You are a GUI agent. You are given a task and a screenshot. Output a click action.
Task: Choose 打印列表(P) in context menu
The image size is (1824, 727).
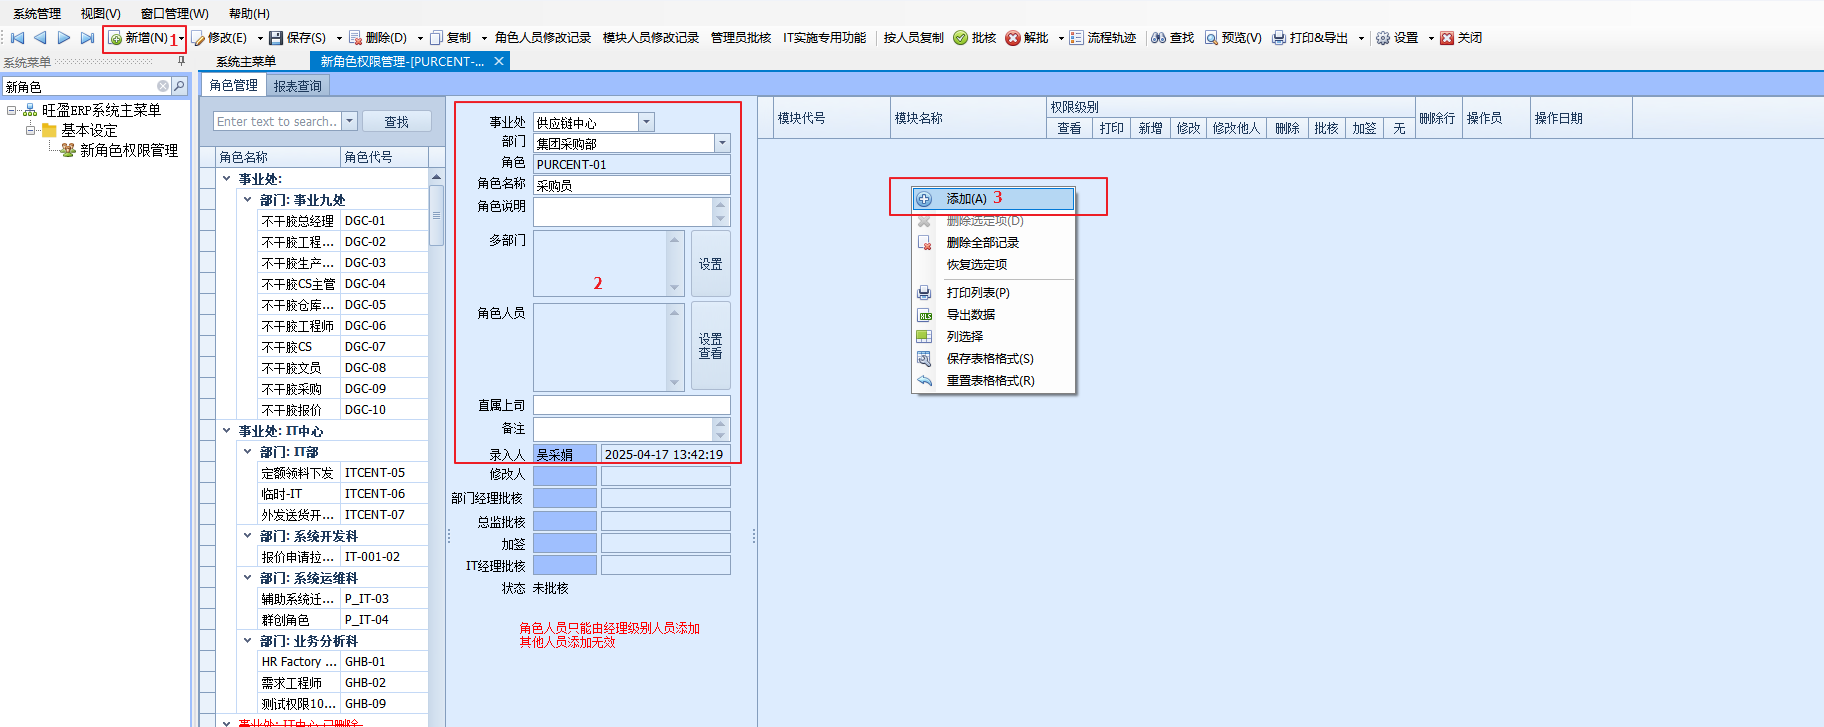point(993,293)
